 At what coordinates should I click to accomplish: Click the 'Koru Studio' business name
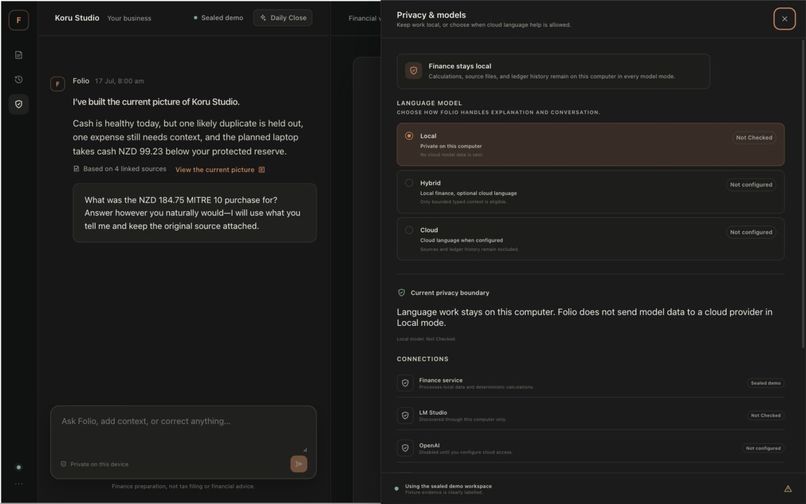point(77,18)
